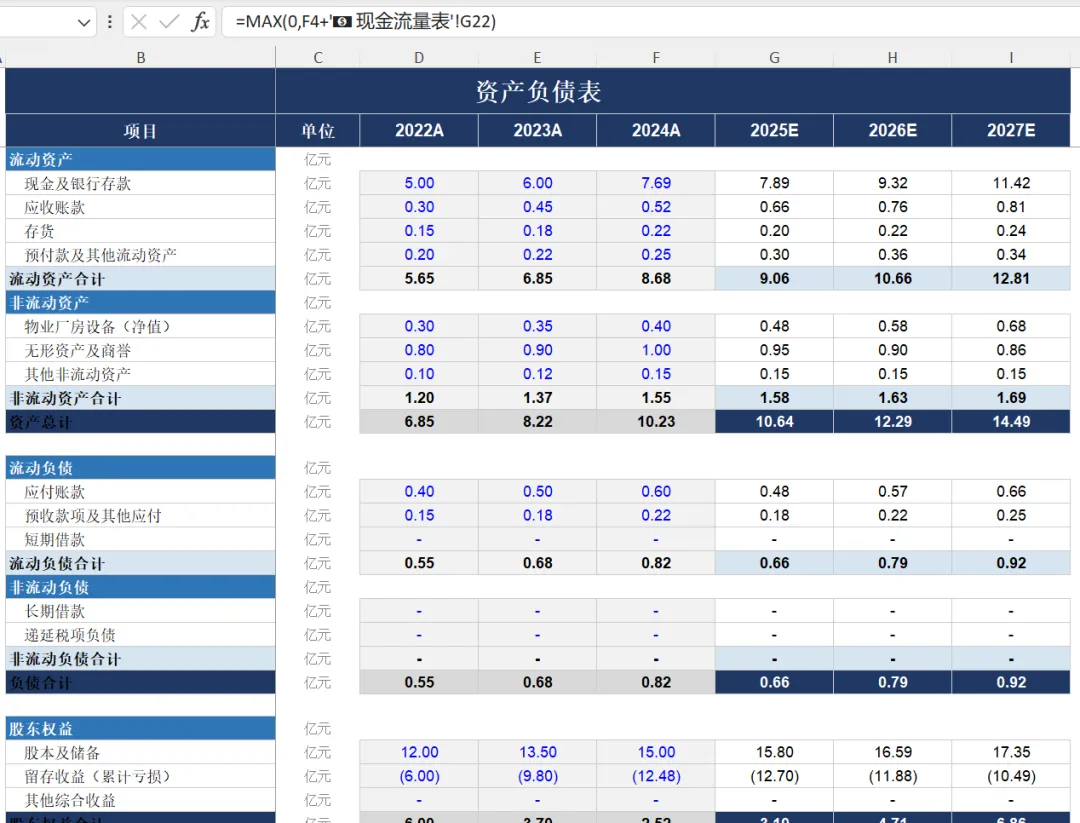
Task: Click the 股东权益 section header
Action: 141,729
